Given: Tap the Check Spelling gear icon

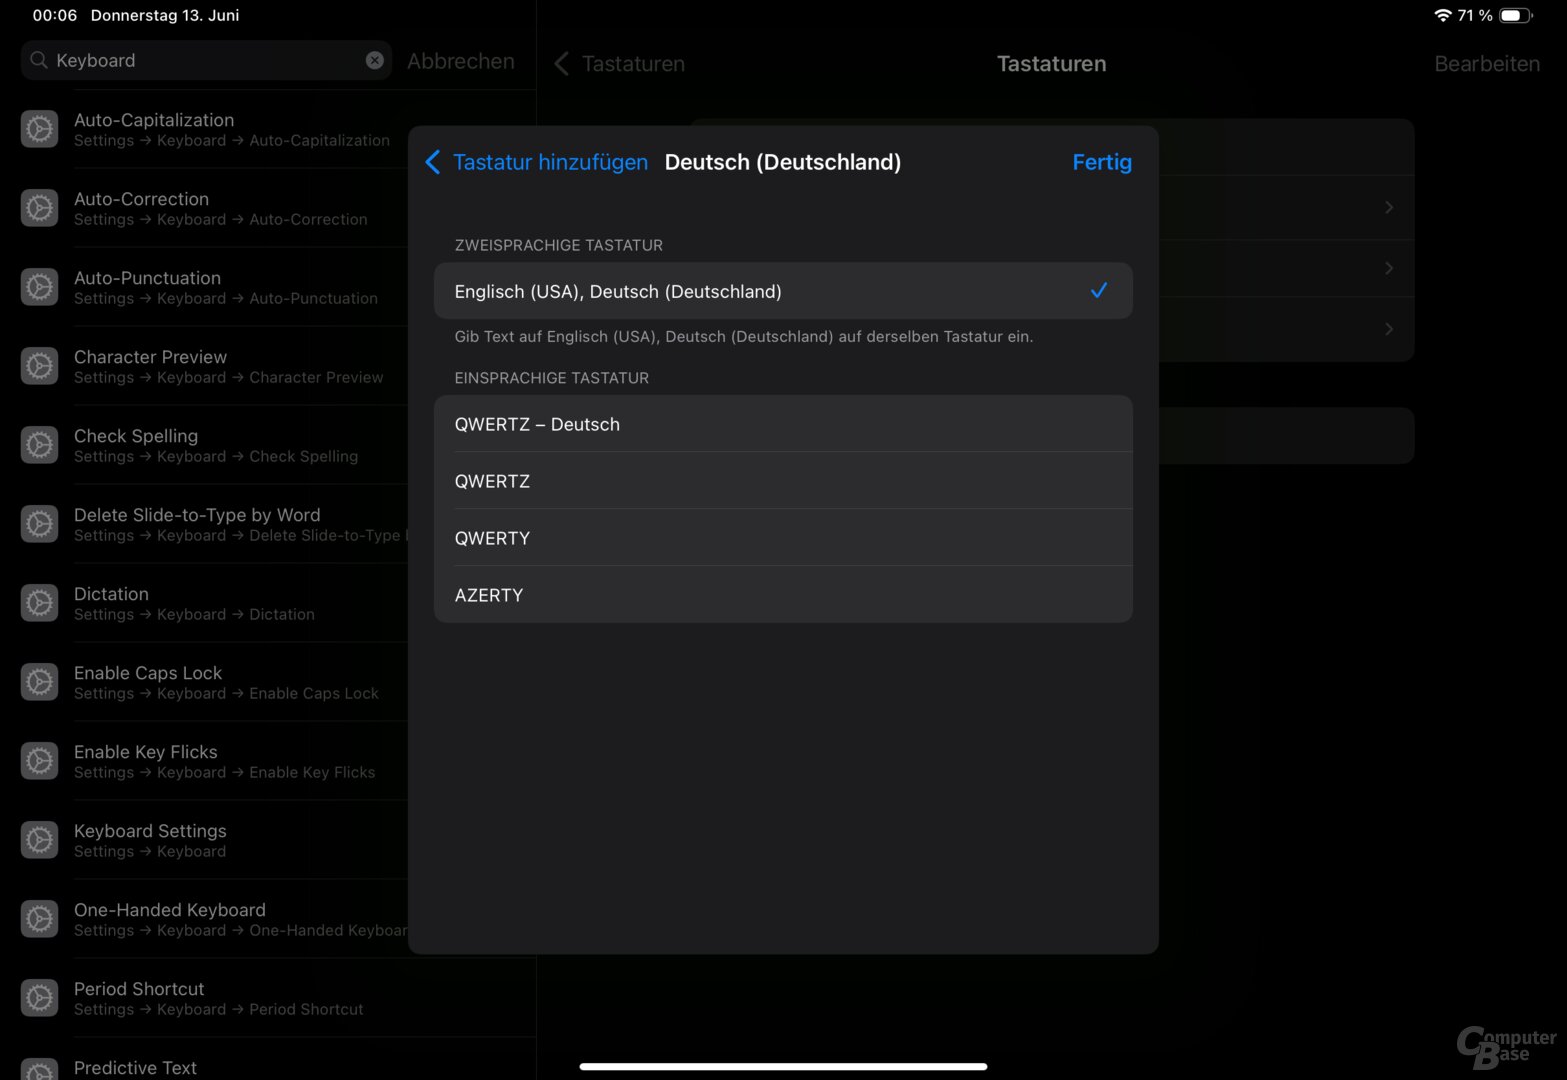Looking at the screenshot, I should (40, 445).
